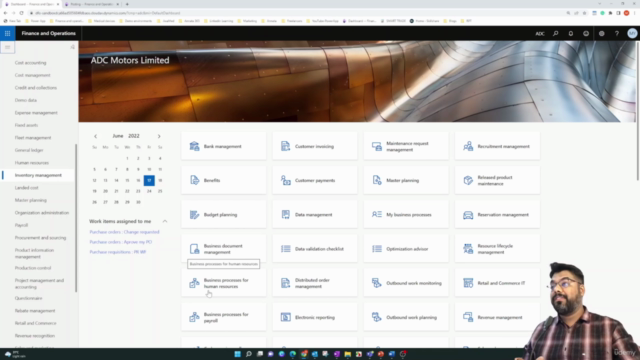Image resolution: width=640 pixels, height=360 pixels.
Task: Go to previous month in calendar
Action: pyautogui.click(x=96, y=136)
